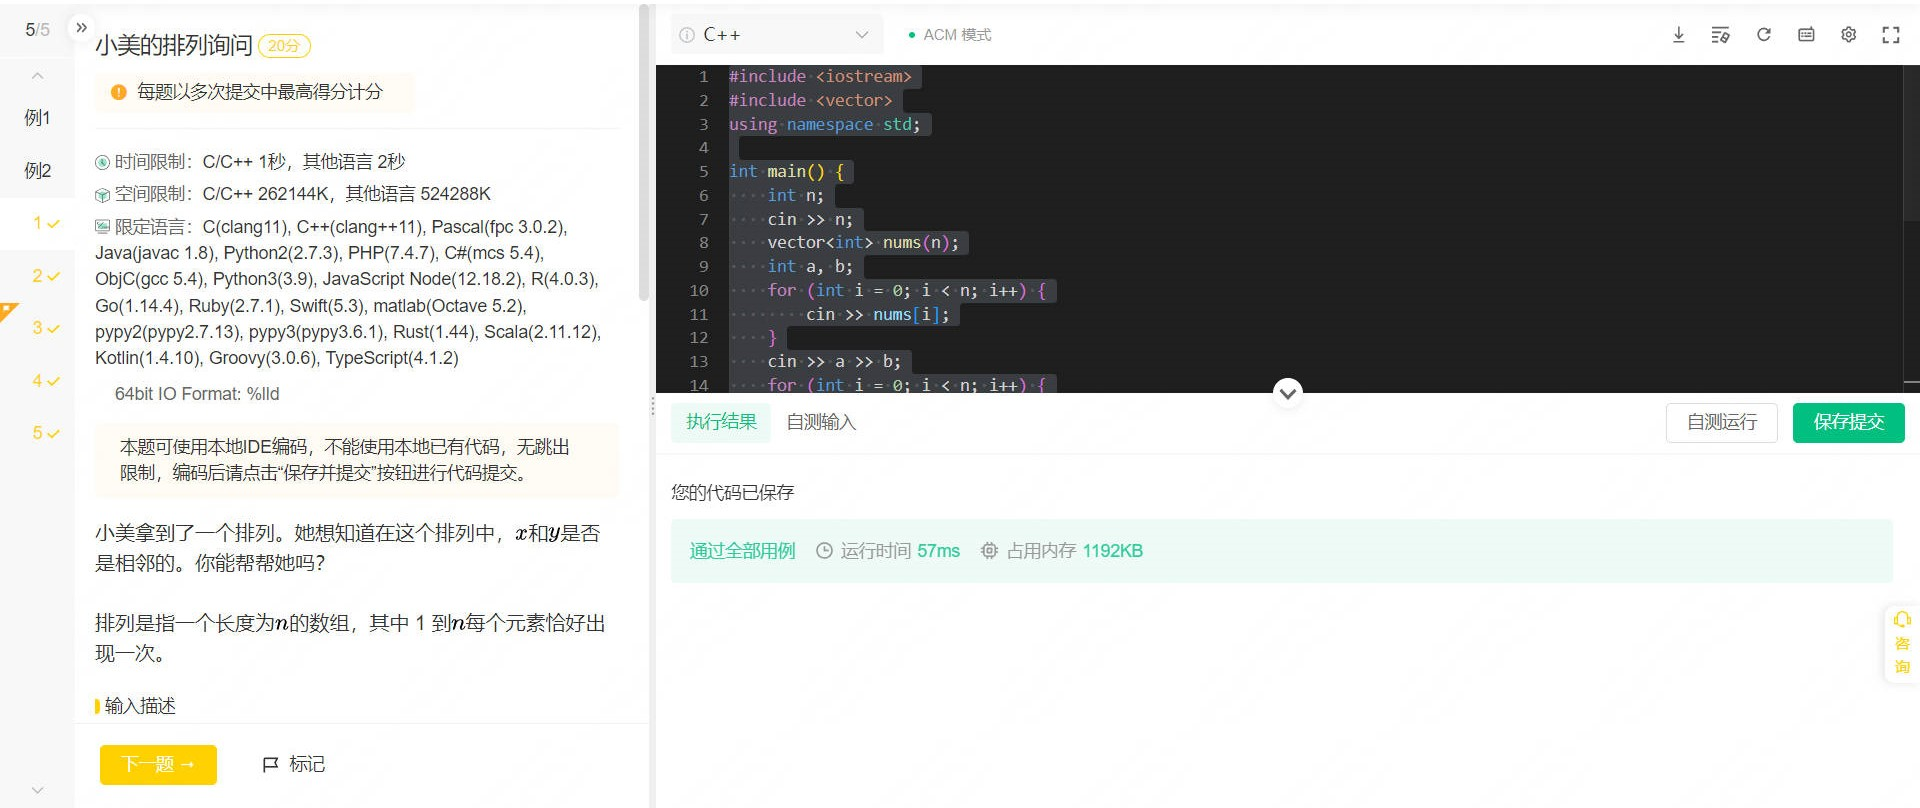Click the 您的代码已保存 message
Screen dimensions: 1920x808
tap(732, 493)
